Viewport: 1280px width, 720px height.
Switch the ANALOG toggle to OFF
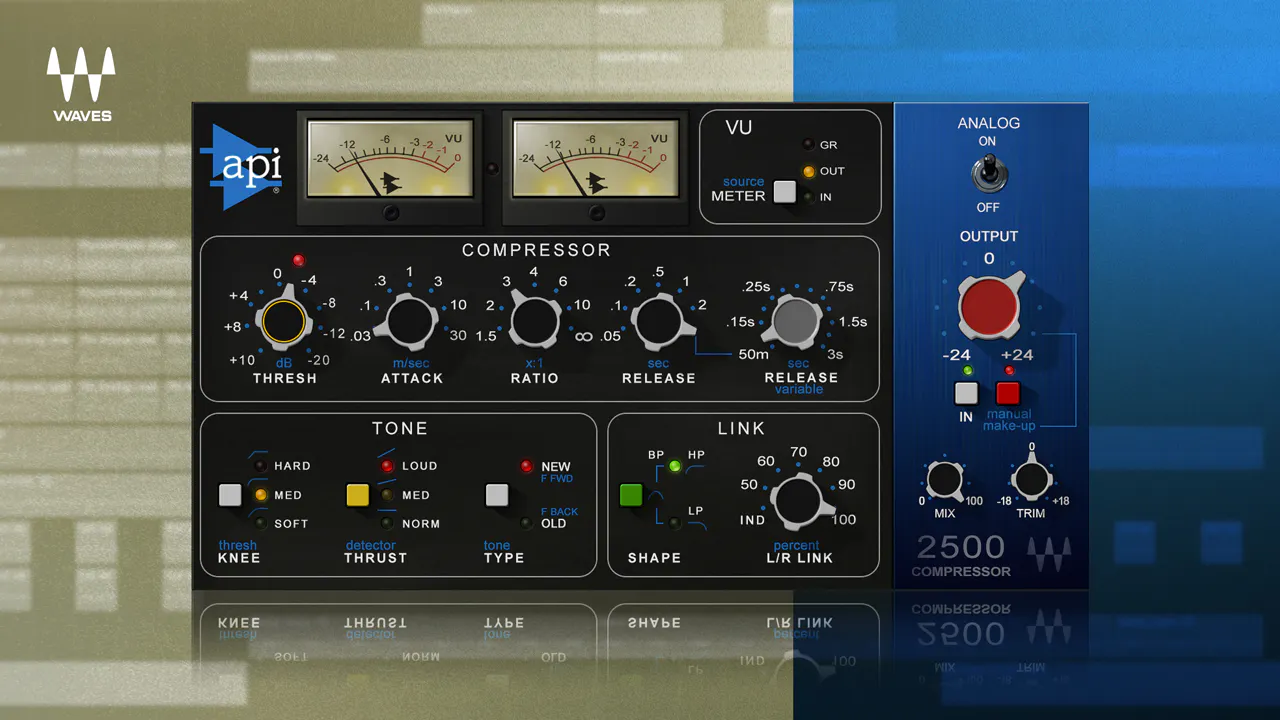click(x=987, y=180)
